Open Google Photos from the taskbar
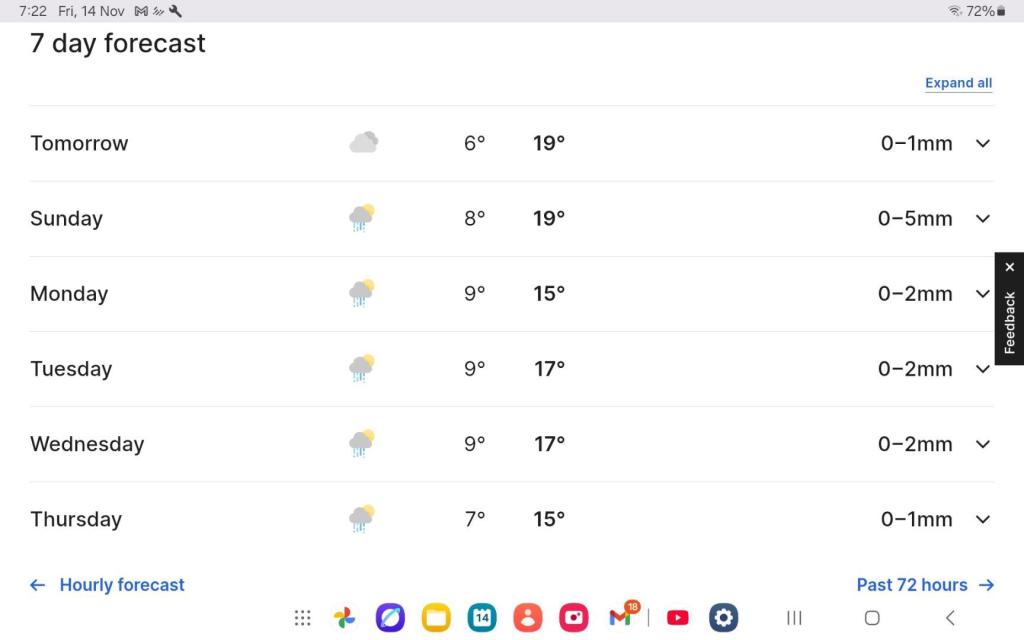The height and width of the screenshot is (640, 1024). pyautogui.click(x=344, y=618)
